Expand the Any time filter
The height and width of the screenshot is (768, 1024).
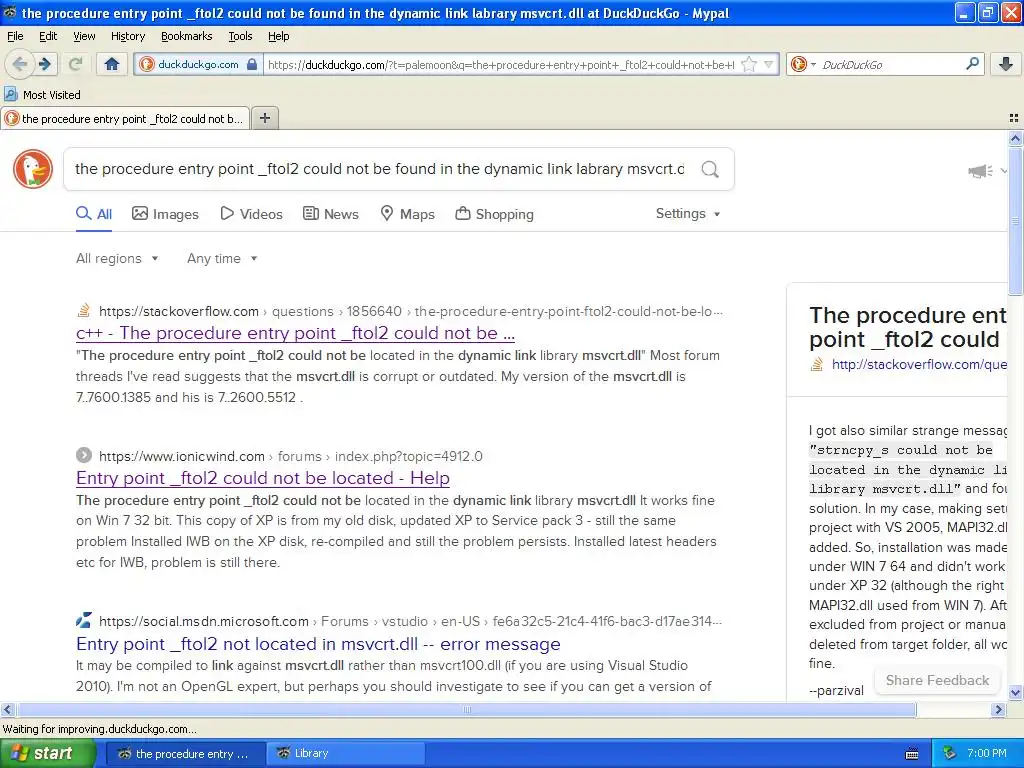click(222, 259)
